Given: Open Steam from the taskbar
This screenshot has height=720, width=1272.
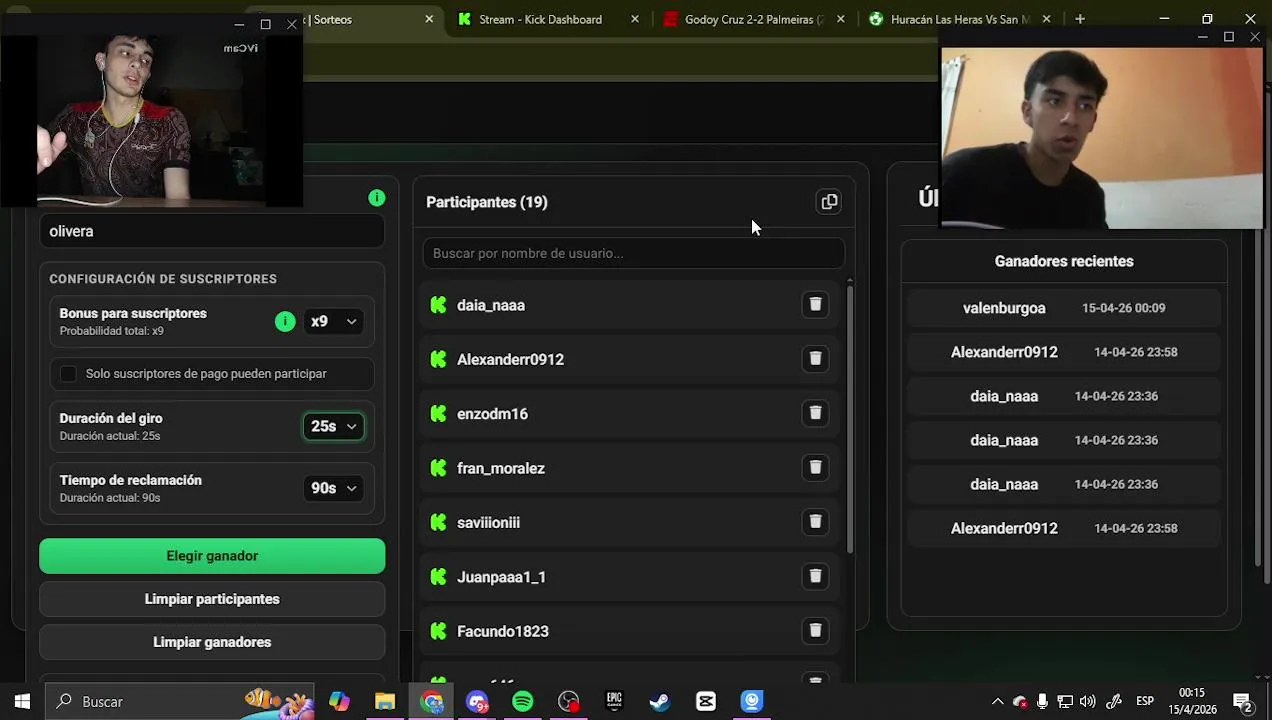Looking at the screenshot, I should click(x=660, y=701).
